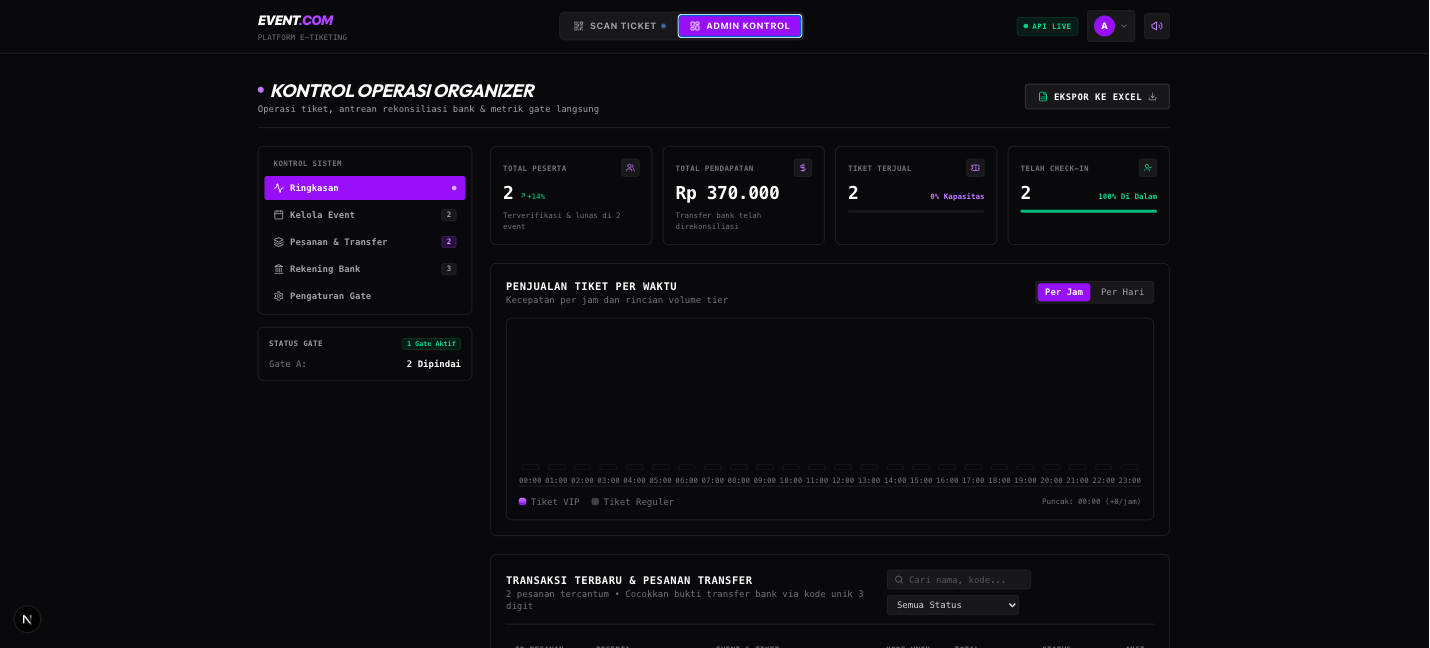Click the search magnifier icon
This screenshot has width=1430, height=648.
(899, 580)
